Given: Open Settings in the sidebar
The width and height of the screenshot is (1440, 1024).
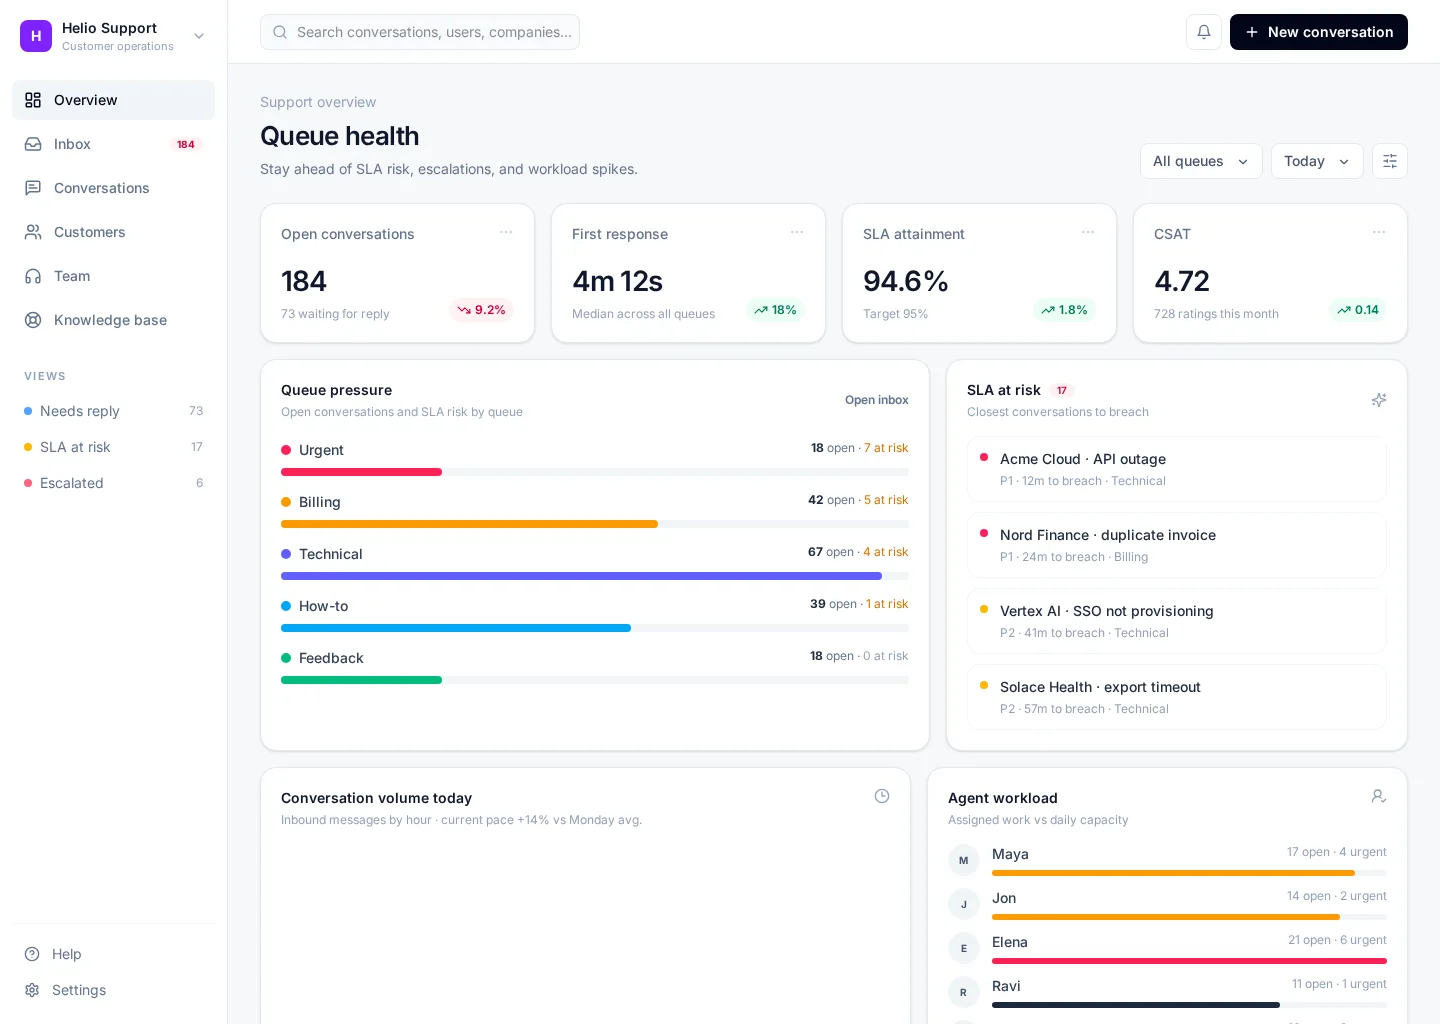Looking at the screenshot, I should pos(113,990).
